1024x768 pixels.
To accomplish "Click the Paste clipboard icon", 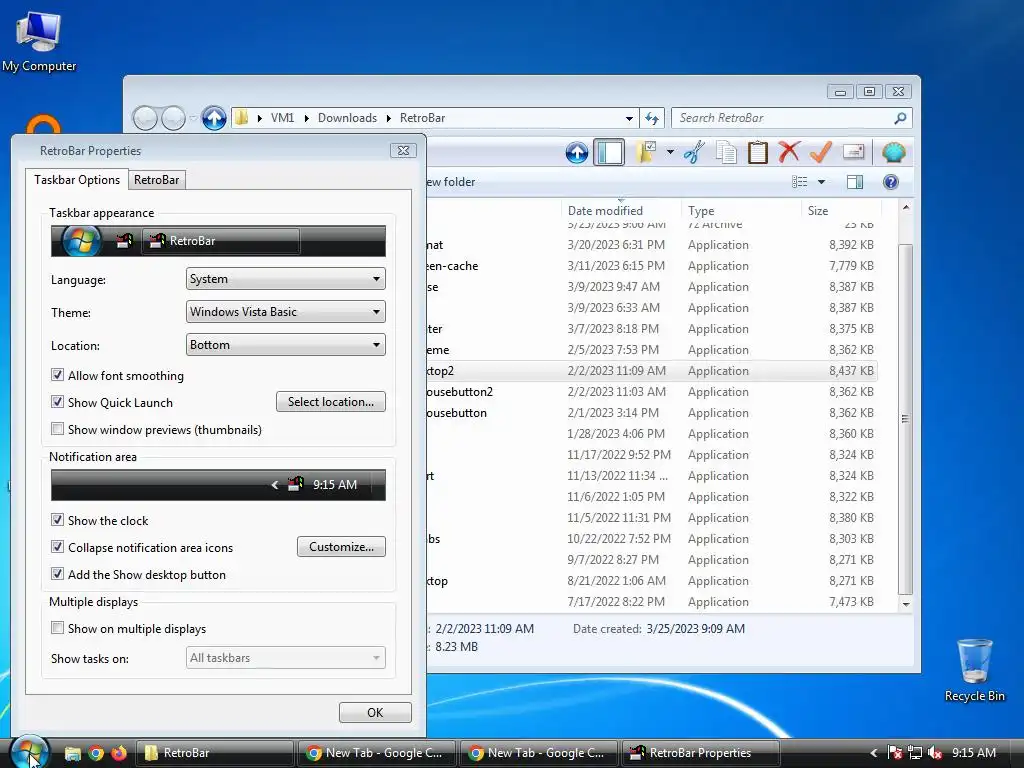I will [x=758, y=153].
